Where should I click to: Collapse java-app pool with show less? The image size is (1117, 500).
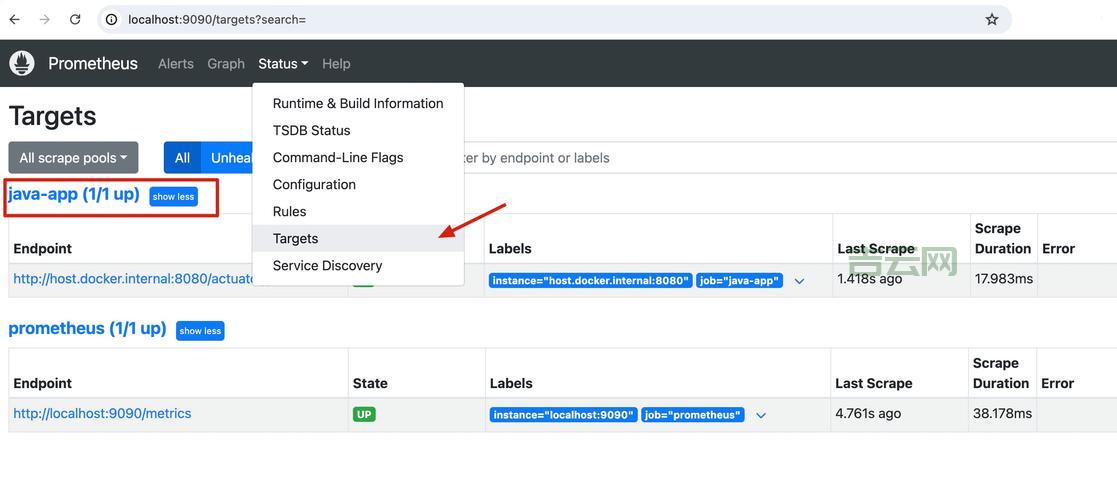(x=173, y=197)
